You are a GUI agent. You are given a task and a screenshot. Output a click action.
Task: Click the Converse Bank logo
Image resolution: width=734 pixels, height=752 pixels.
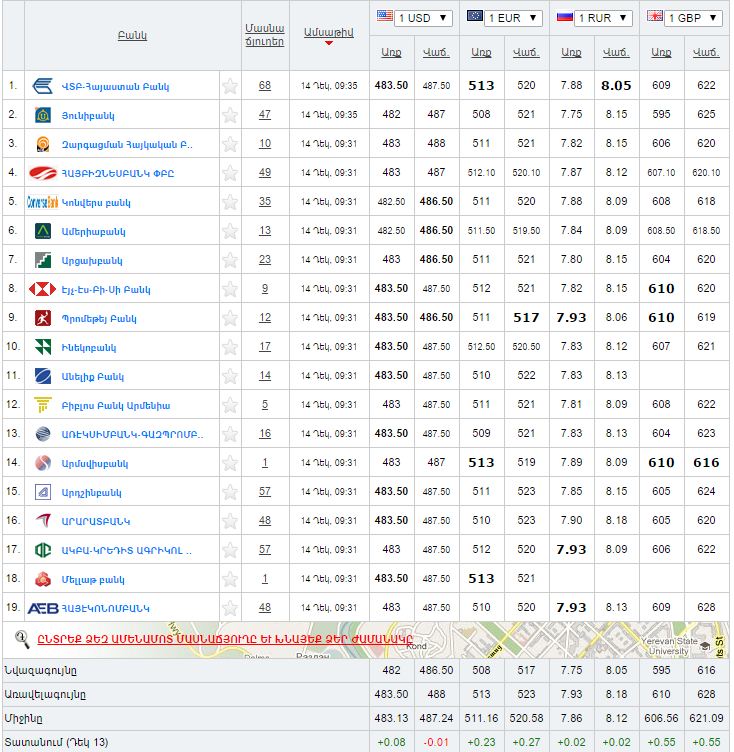click(42, 202)
